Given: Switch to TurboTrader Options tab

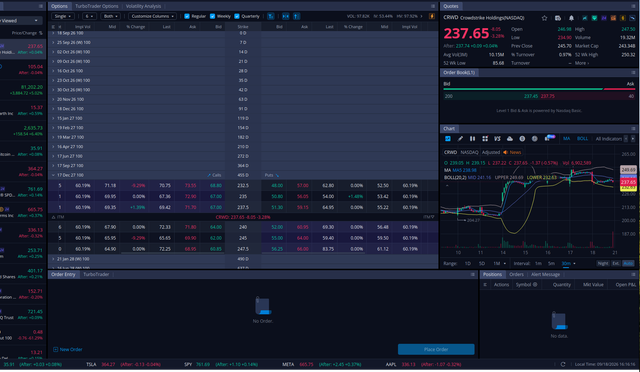Looking at the screenshot, I should coord(97,6).
